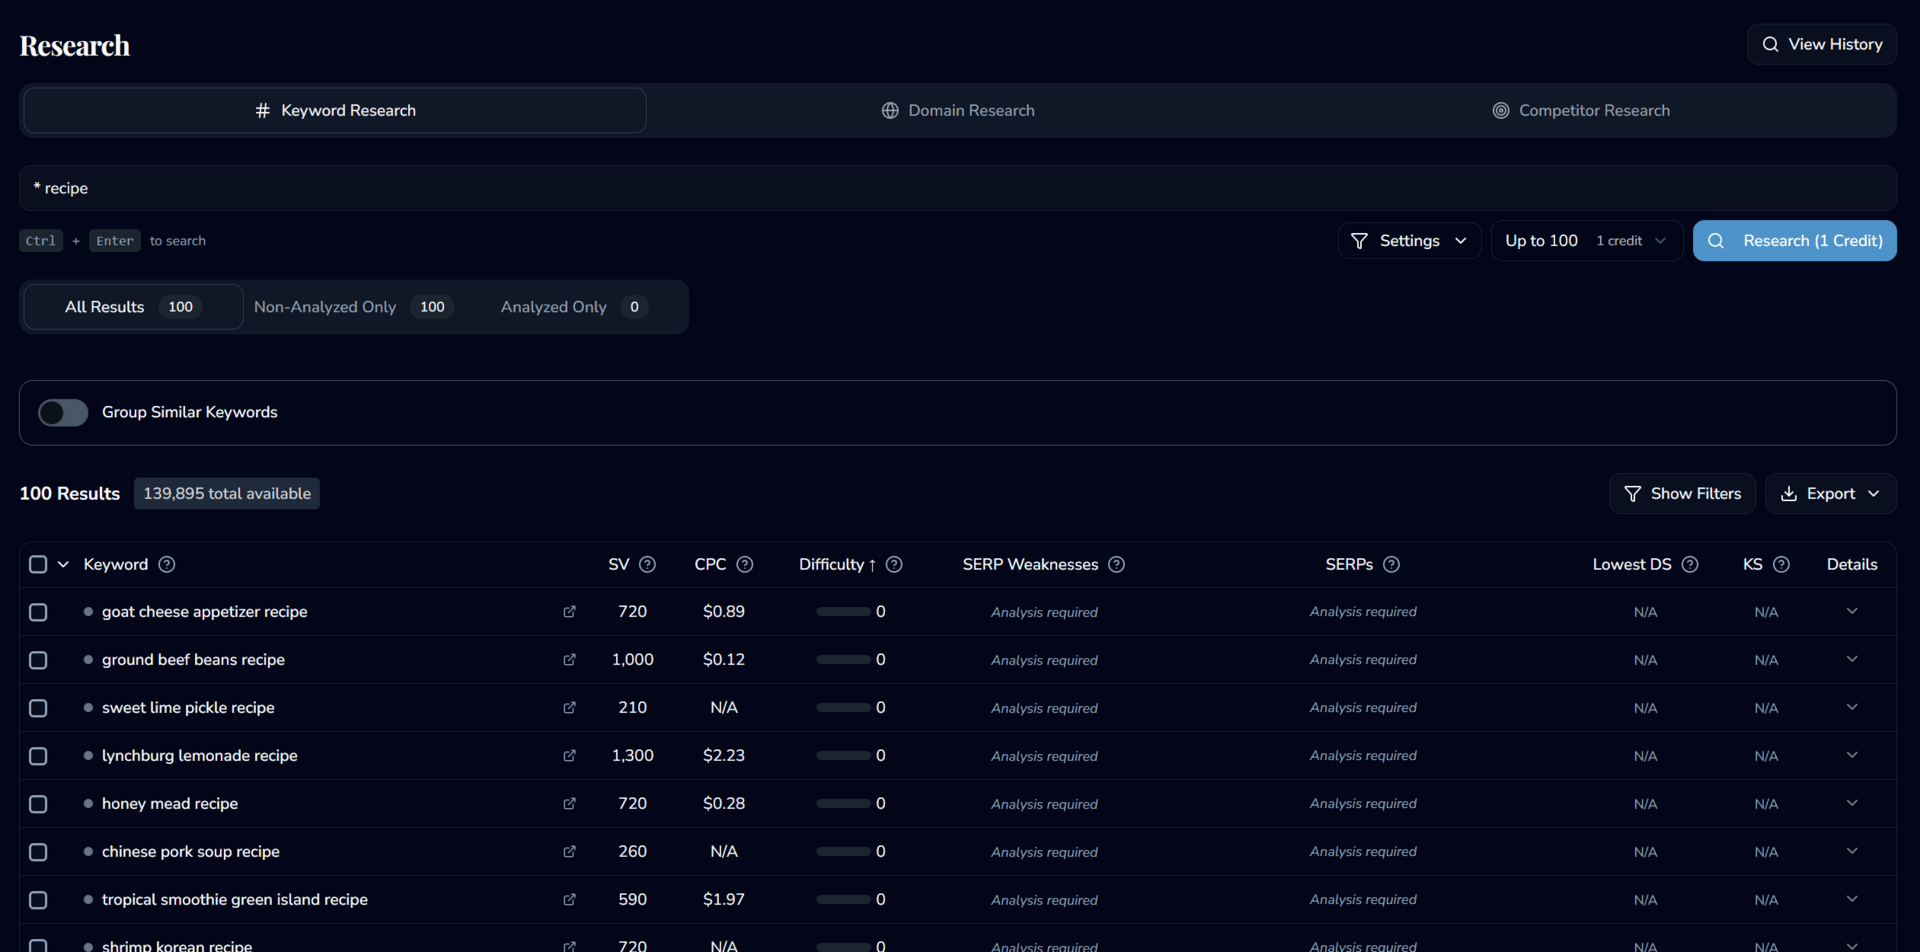
Task: Show help icon next to Difficulty column
Action: (894, 564)
